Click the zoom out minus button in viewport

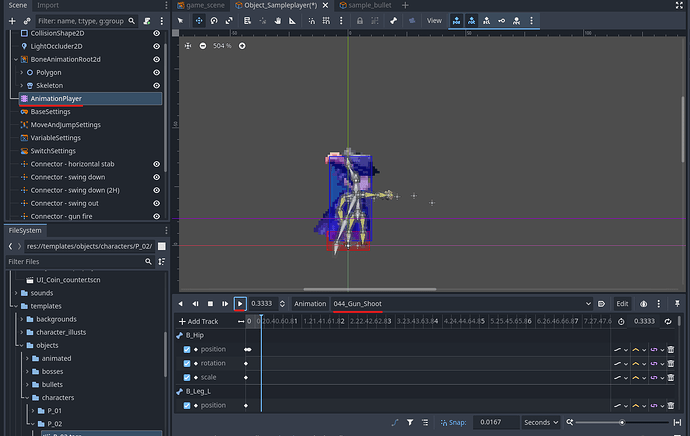pyautogui.click(x=203, y=45)
